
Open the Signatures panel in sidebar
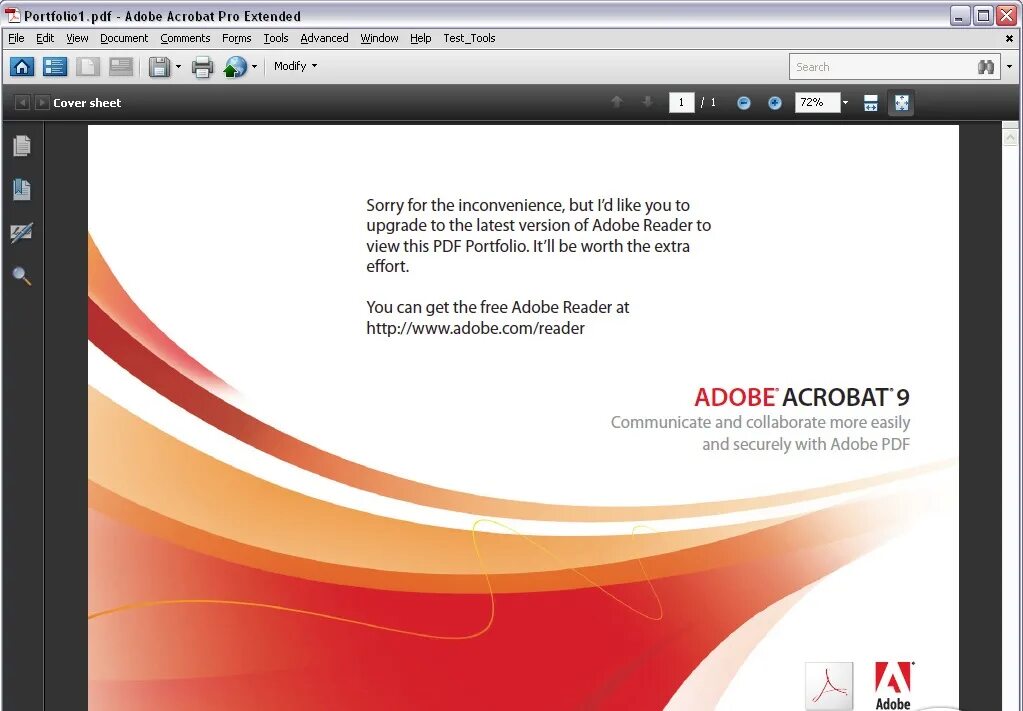22,233
